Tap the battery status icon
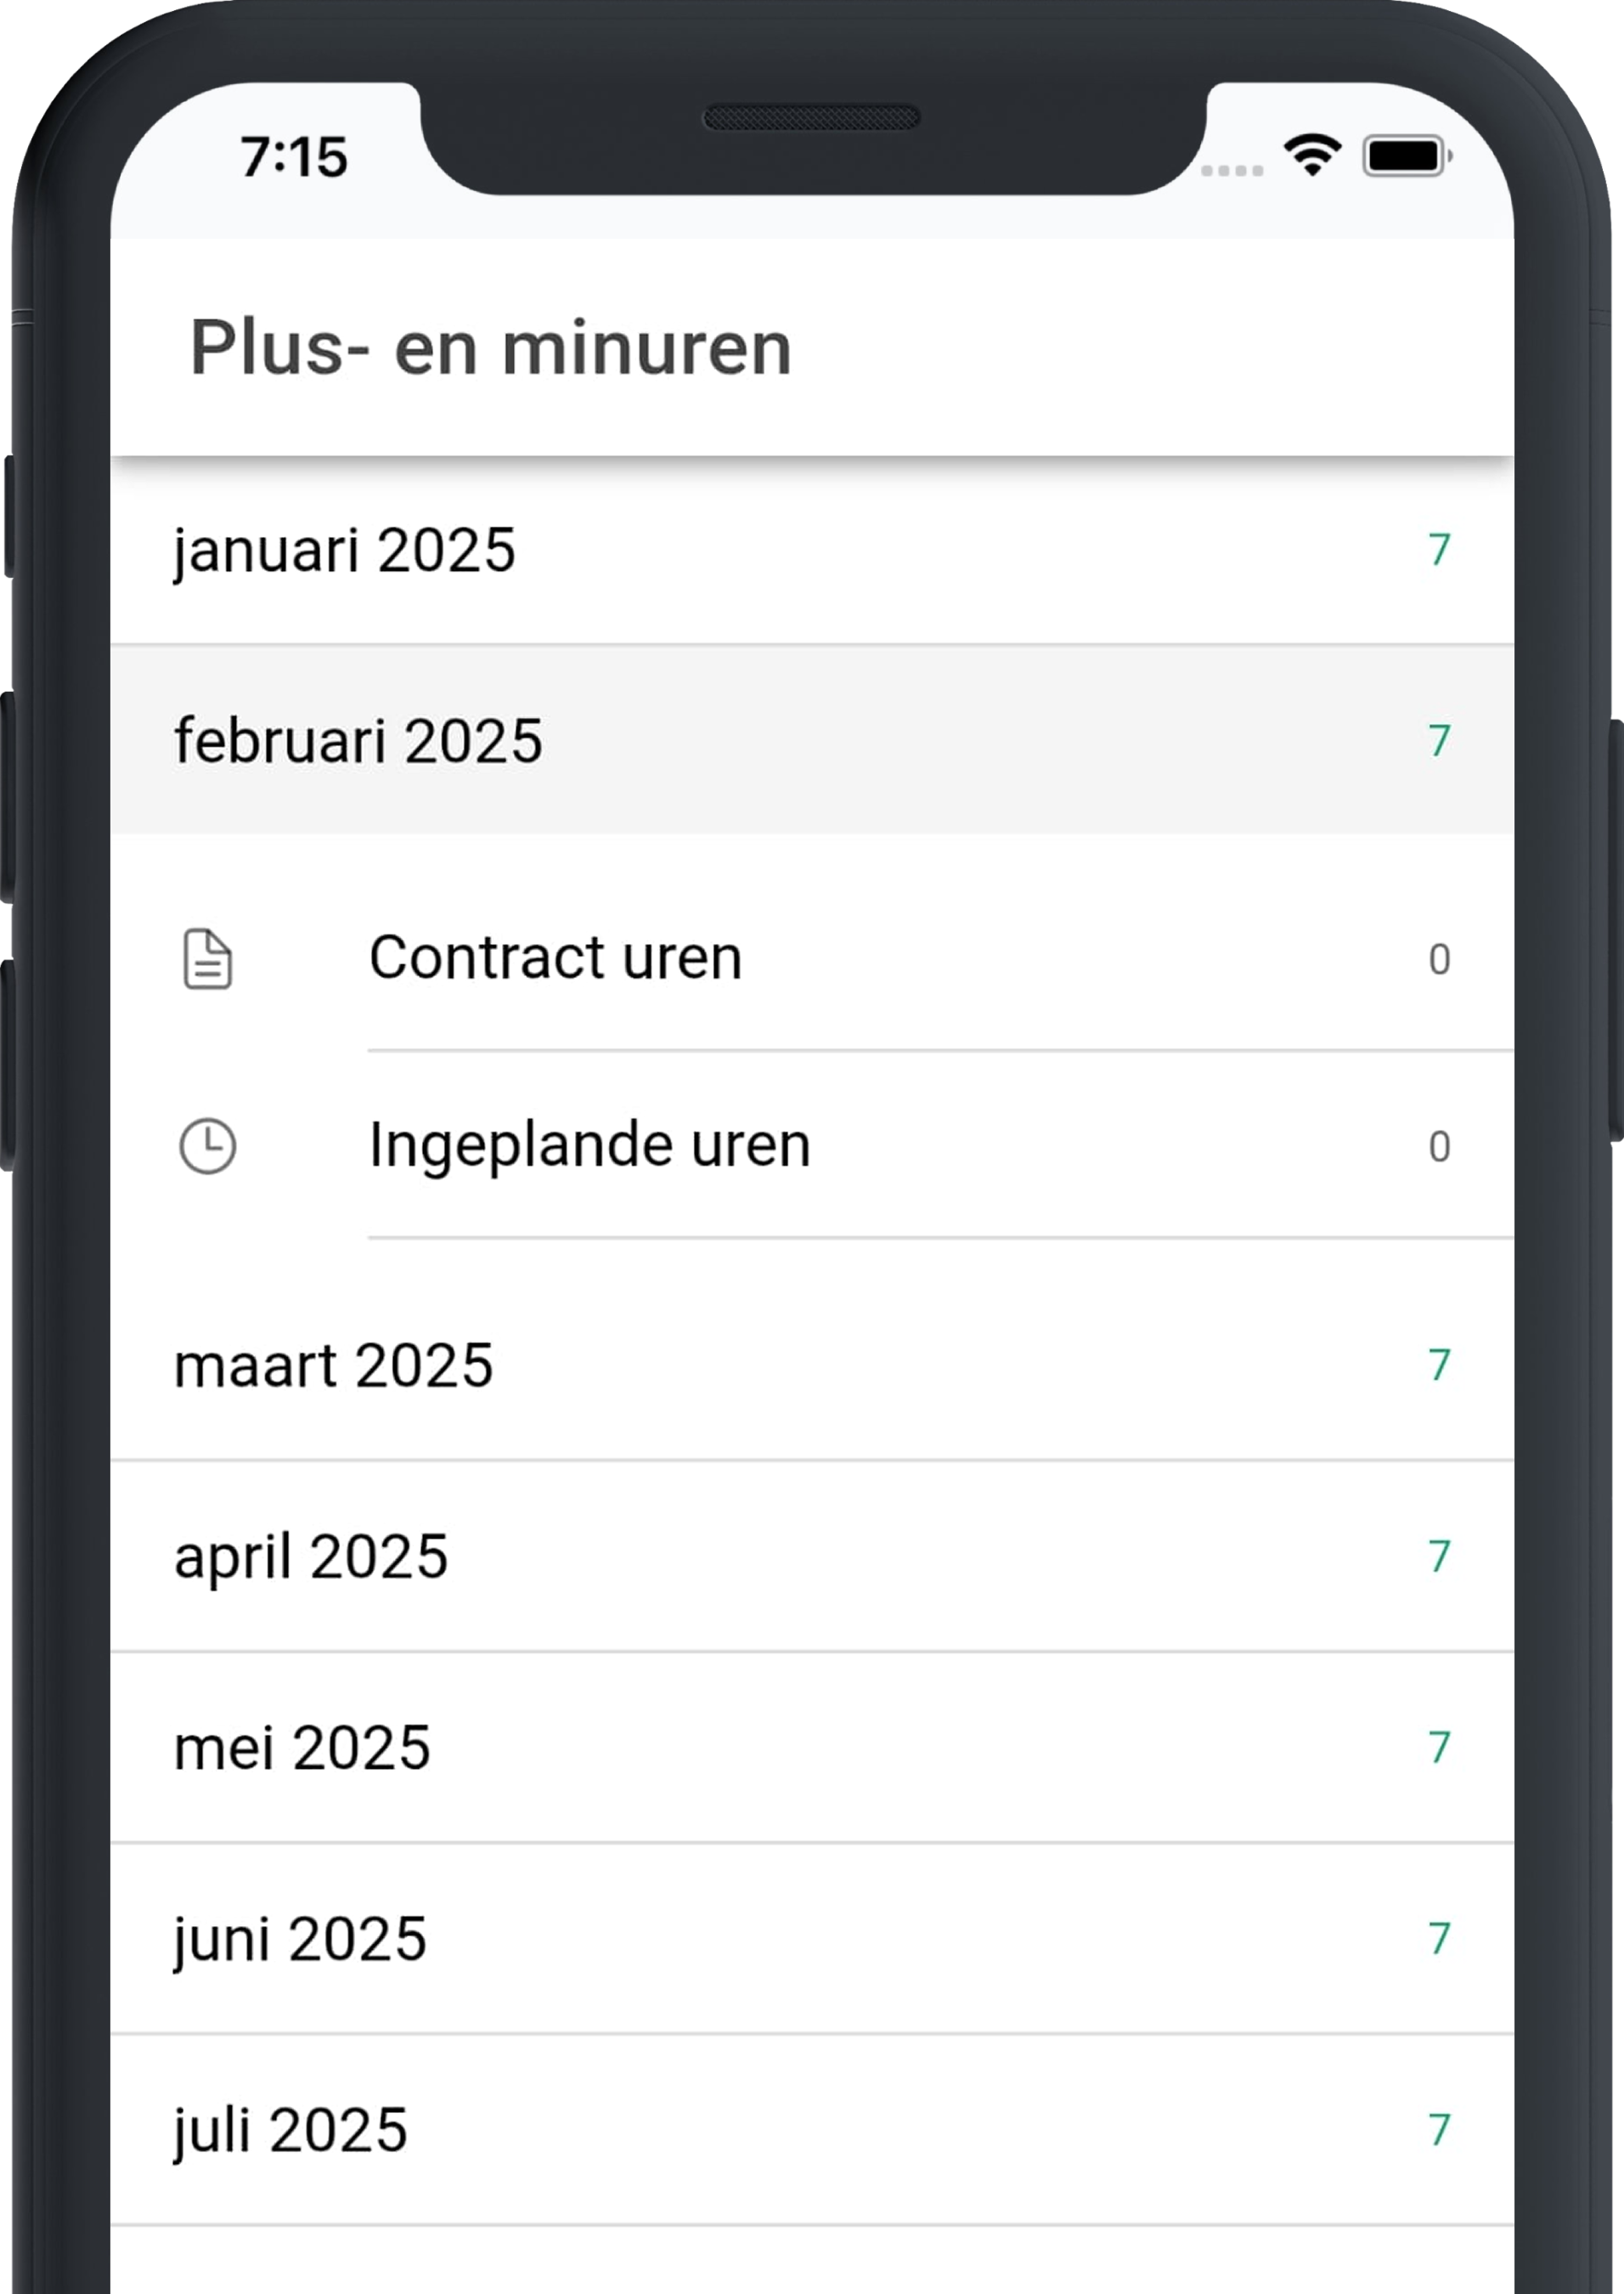This screenshot has height=2294, width=1624. click(x=1407, y=157)
